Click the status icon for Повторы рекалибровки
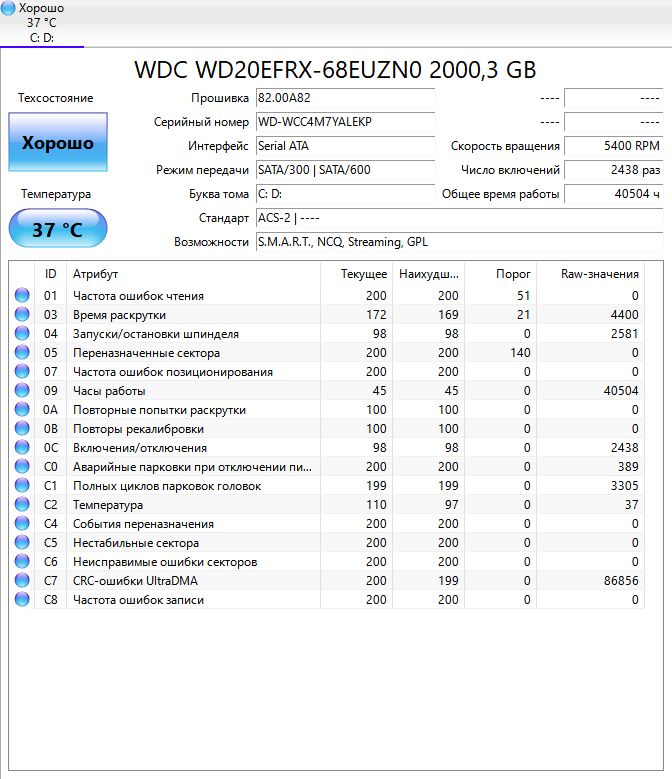672x779 pixels. click(22, 428)
